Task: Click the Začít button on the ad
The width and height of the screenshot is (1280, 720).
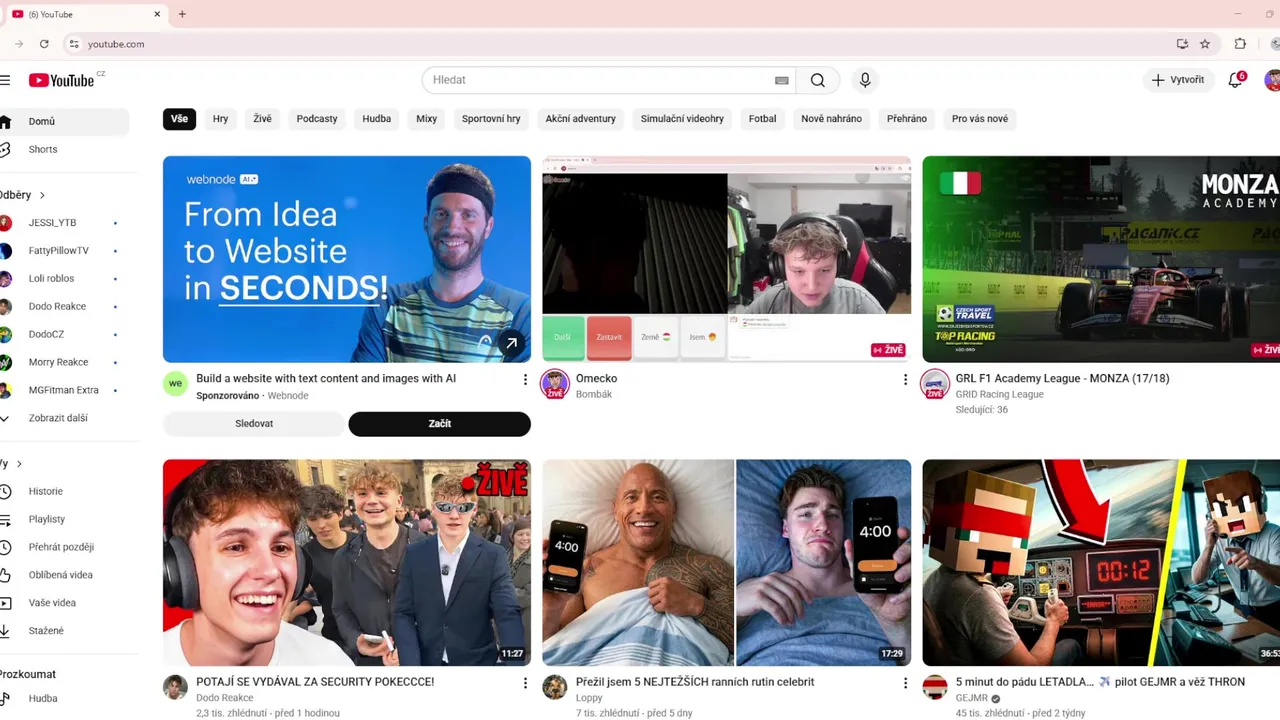Action: point(440,424)
